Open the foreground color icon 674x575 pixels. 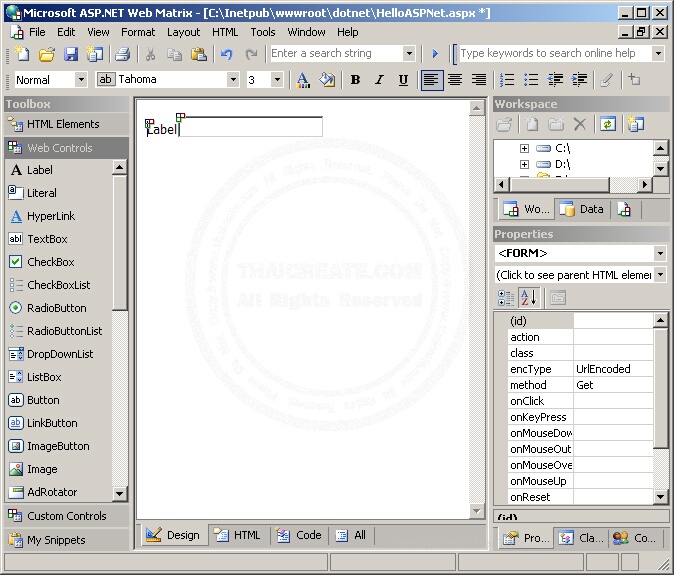303,80
